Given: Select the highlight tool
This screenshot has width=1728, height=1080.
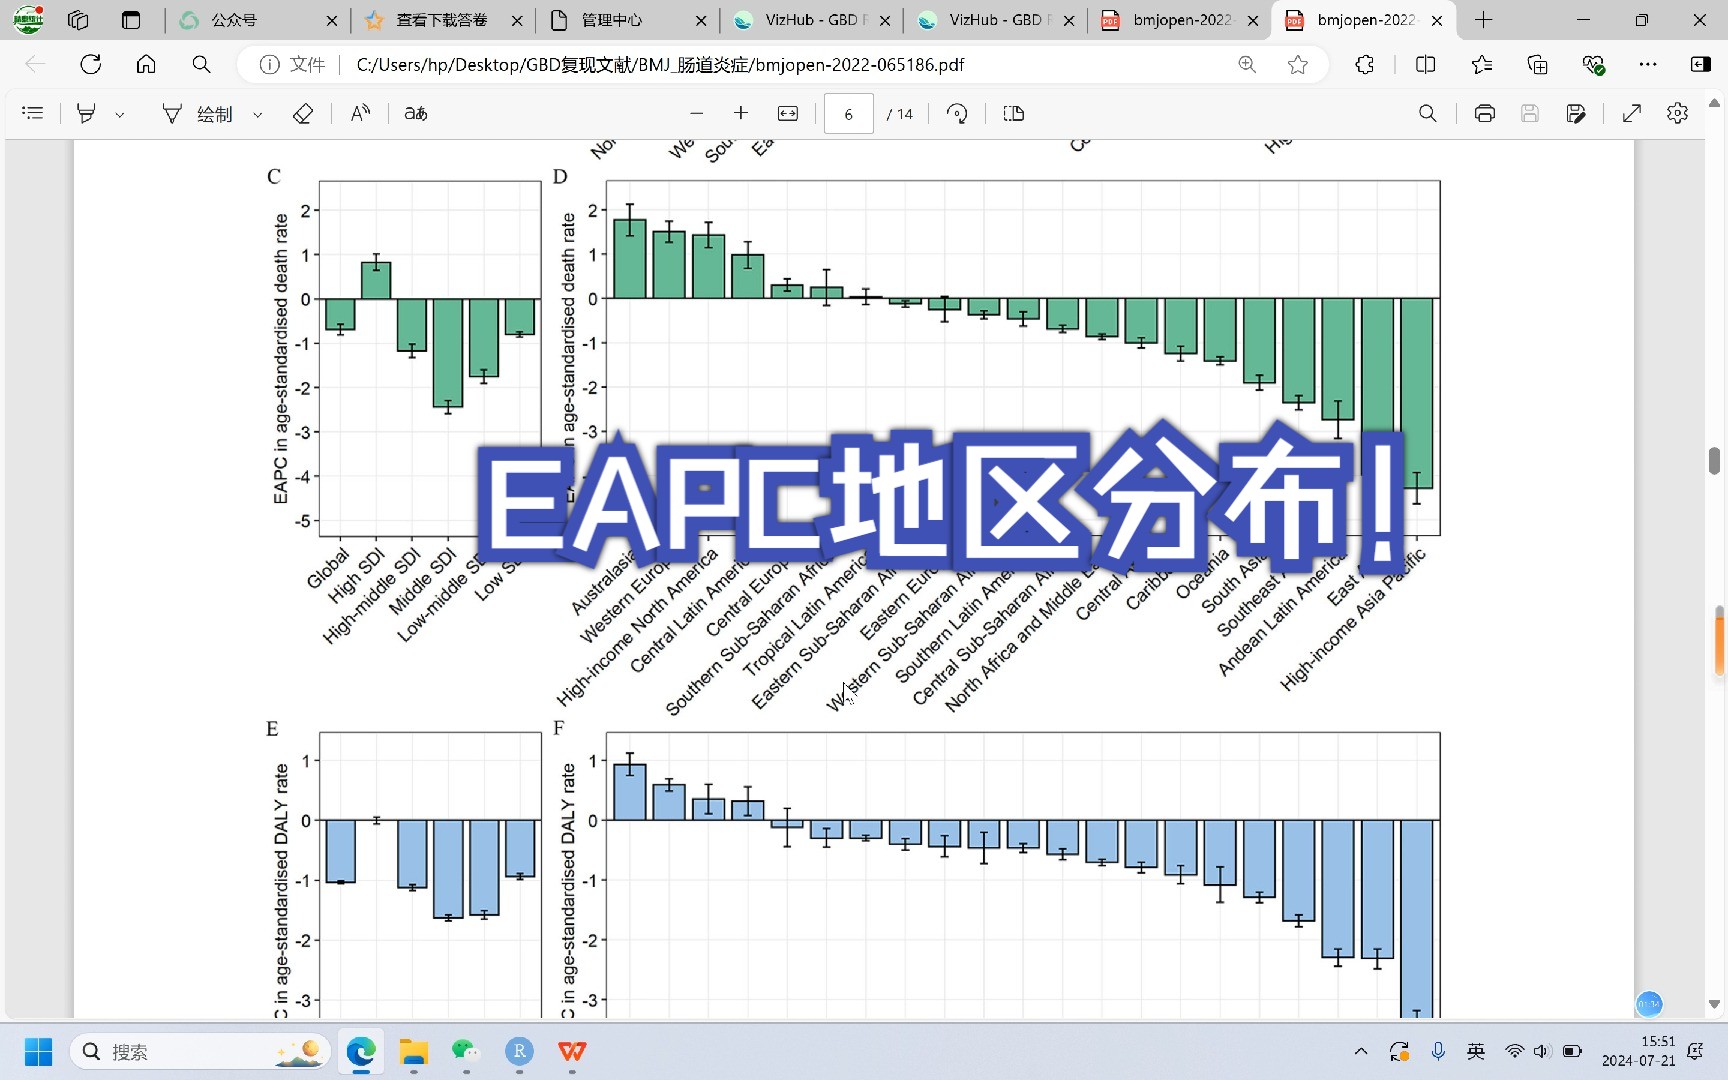Looking at the screenshot, I should click(86, 113).
